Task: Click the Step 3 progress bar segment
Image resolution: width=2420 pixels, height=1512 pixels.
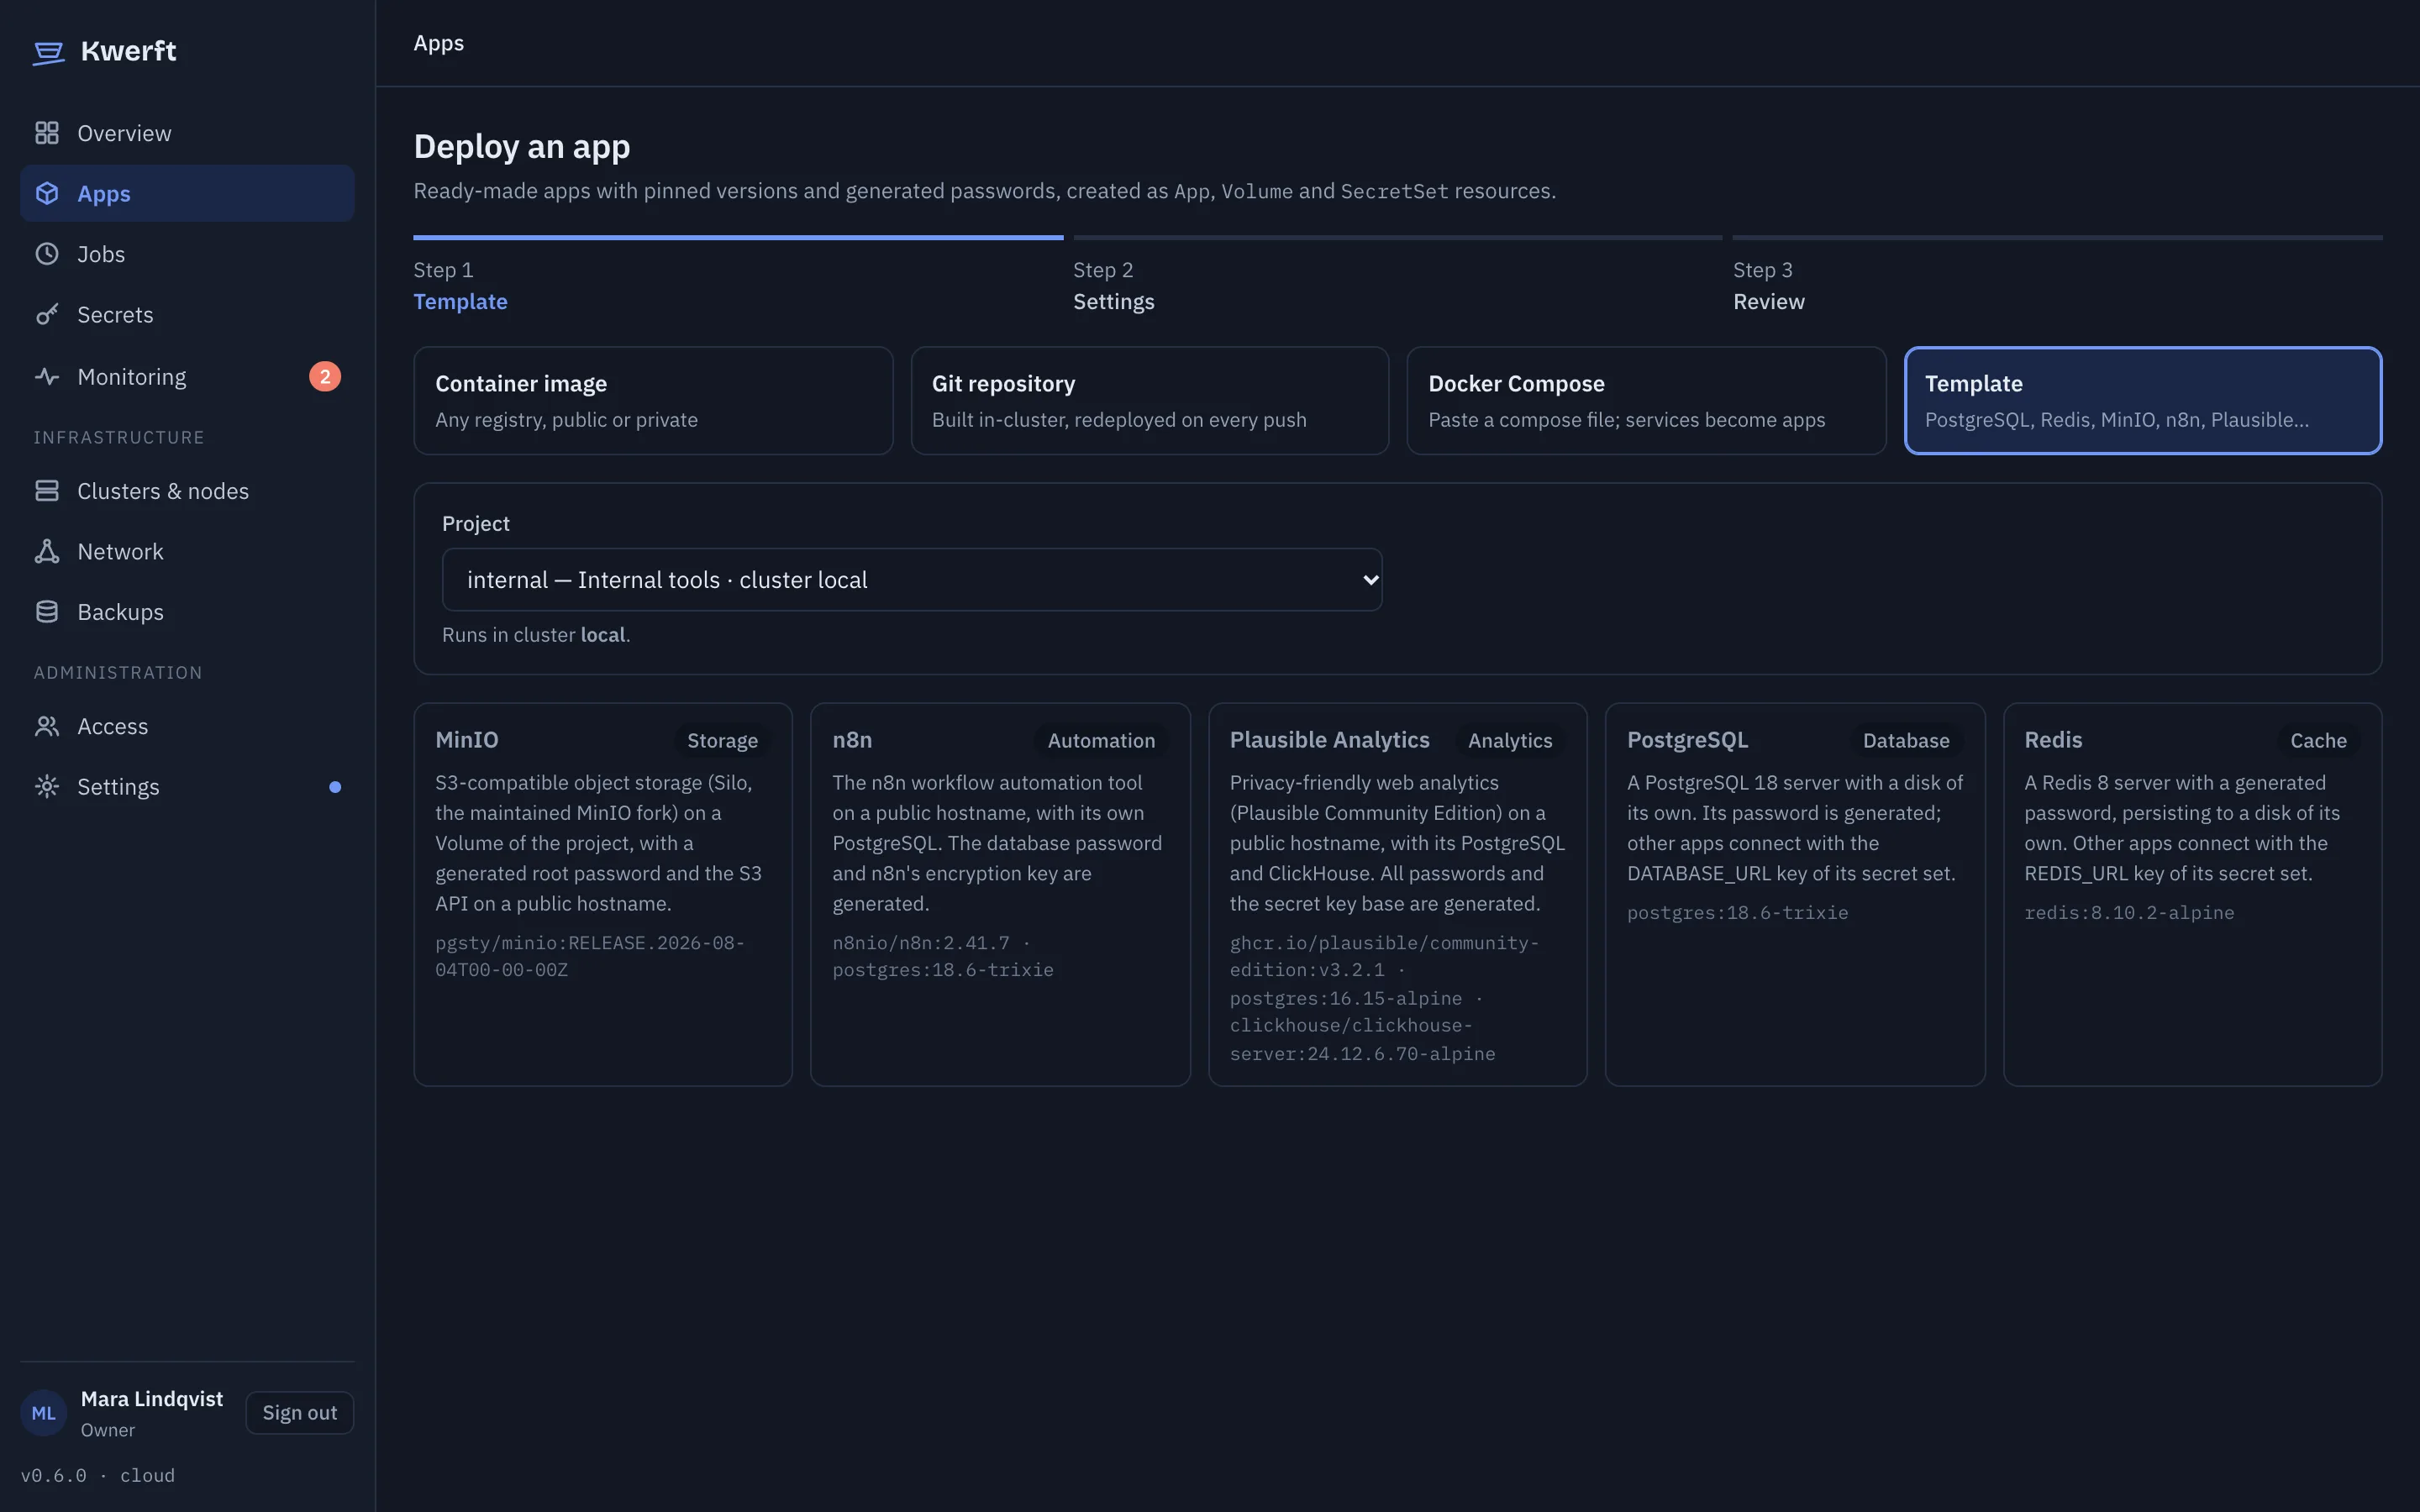Action: [2058, 238]
